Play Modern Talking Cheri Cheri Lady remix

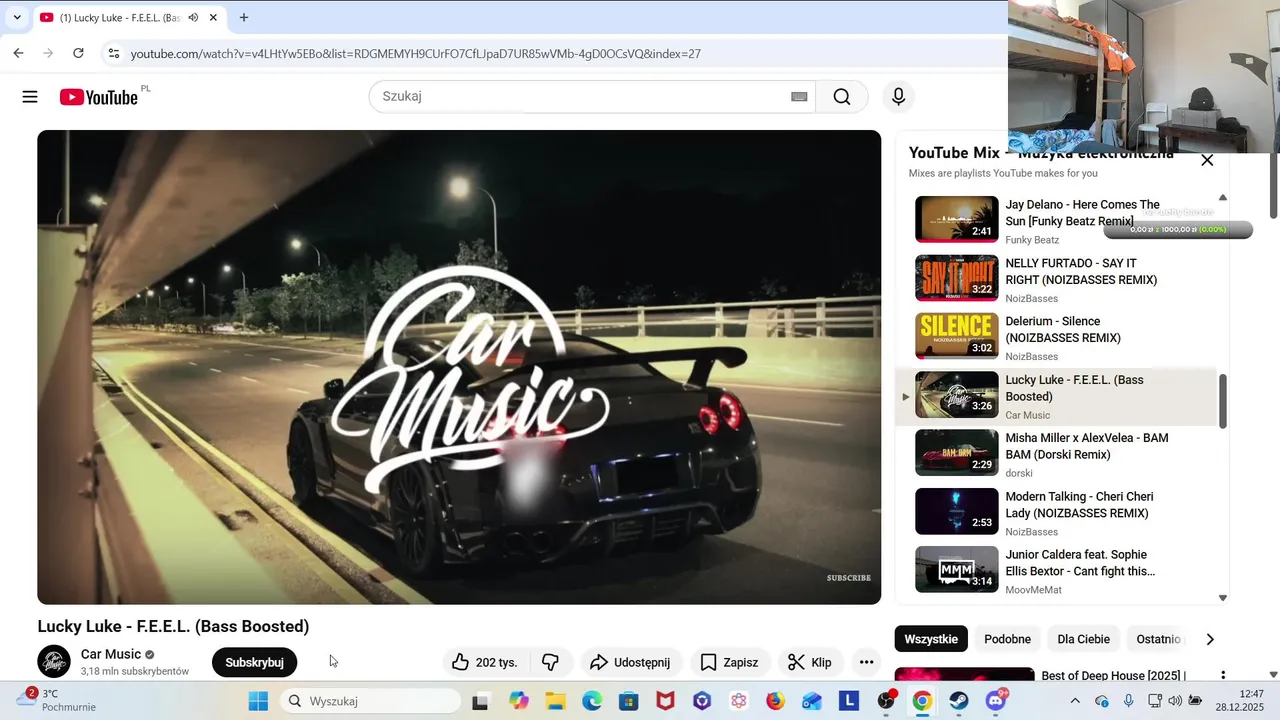[x=1055, y=512]
